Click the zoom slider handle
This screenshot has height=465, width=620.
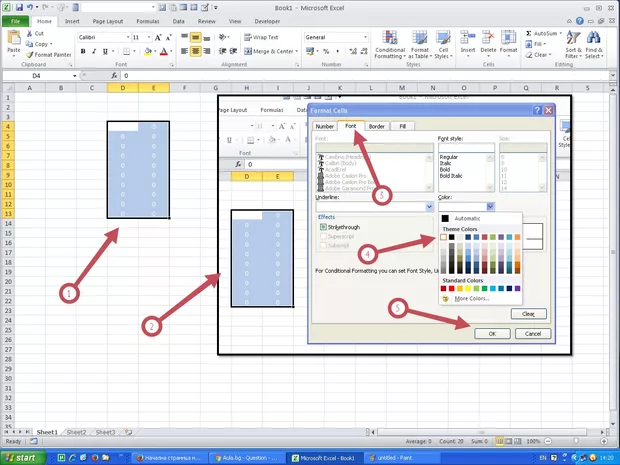pyautogui.click(x=576, y=441)
